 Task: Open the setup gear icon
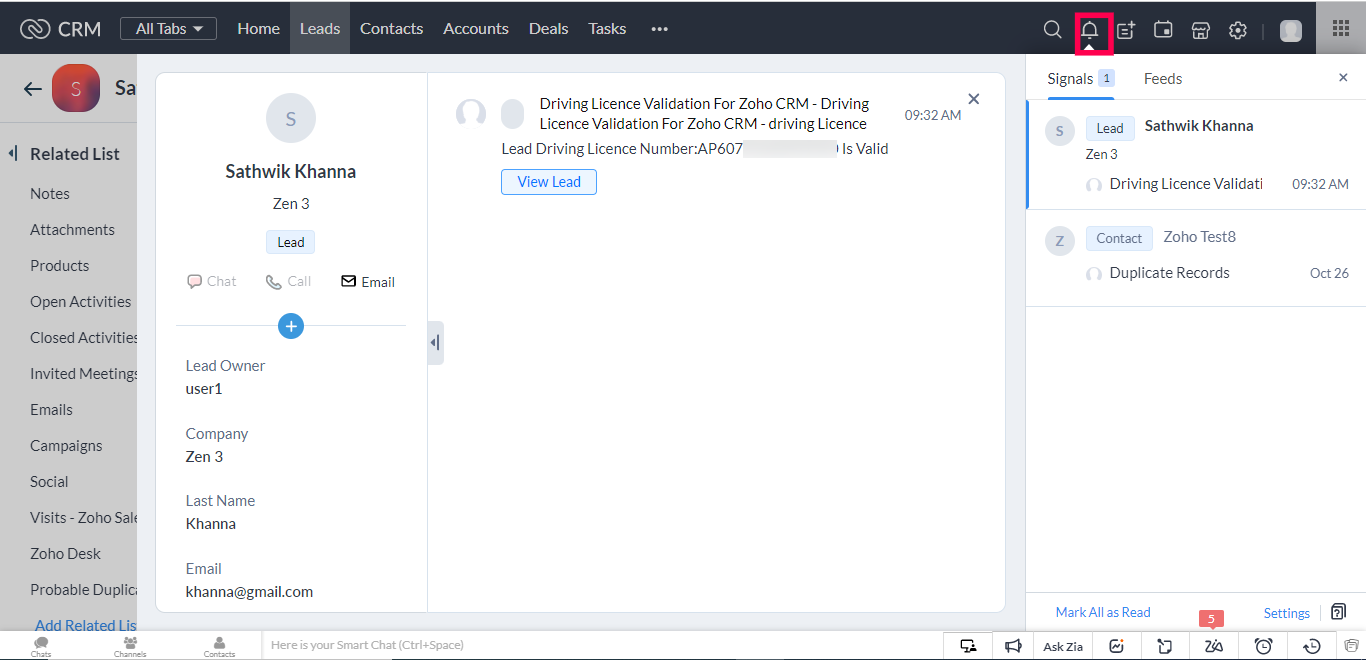[x=1238, y=30]
